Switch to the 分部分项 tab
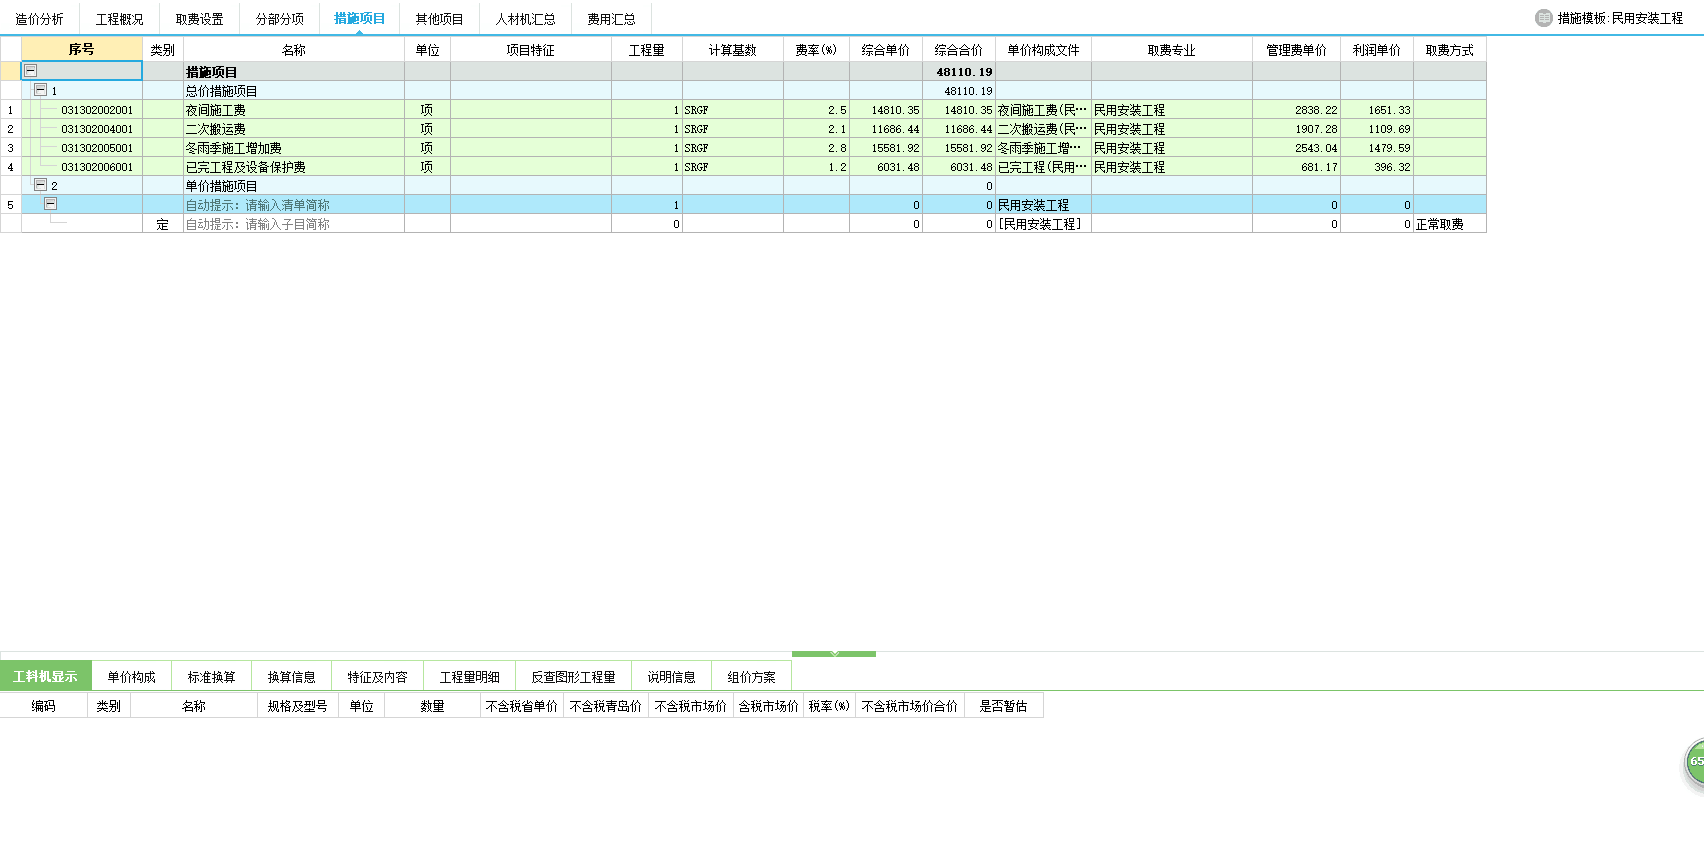Viewport: 1704px width, 865px height. (x=280, y=19)
